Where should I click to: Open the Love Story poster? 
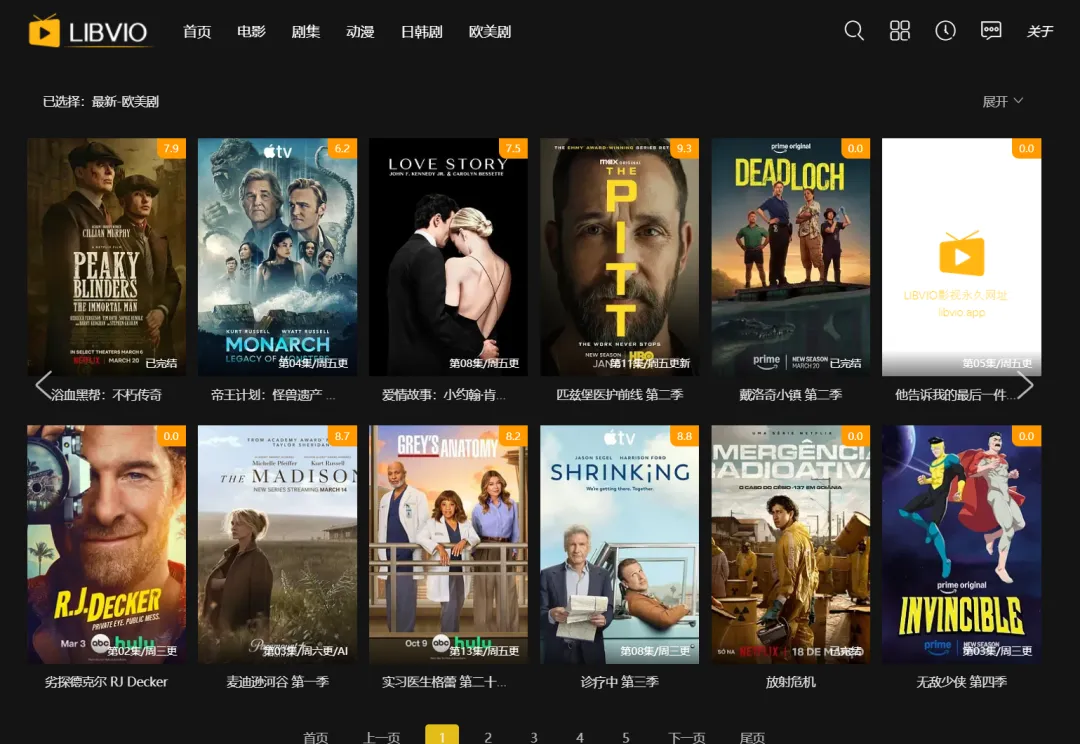[448, 257]
